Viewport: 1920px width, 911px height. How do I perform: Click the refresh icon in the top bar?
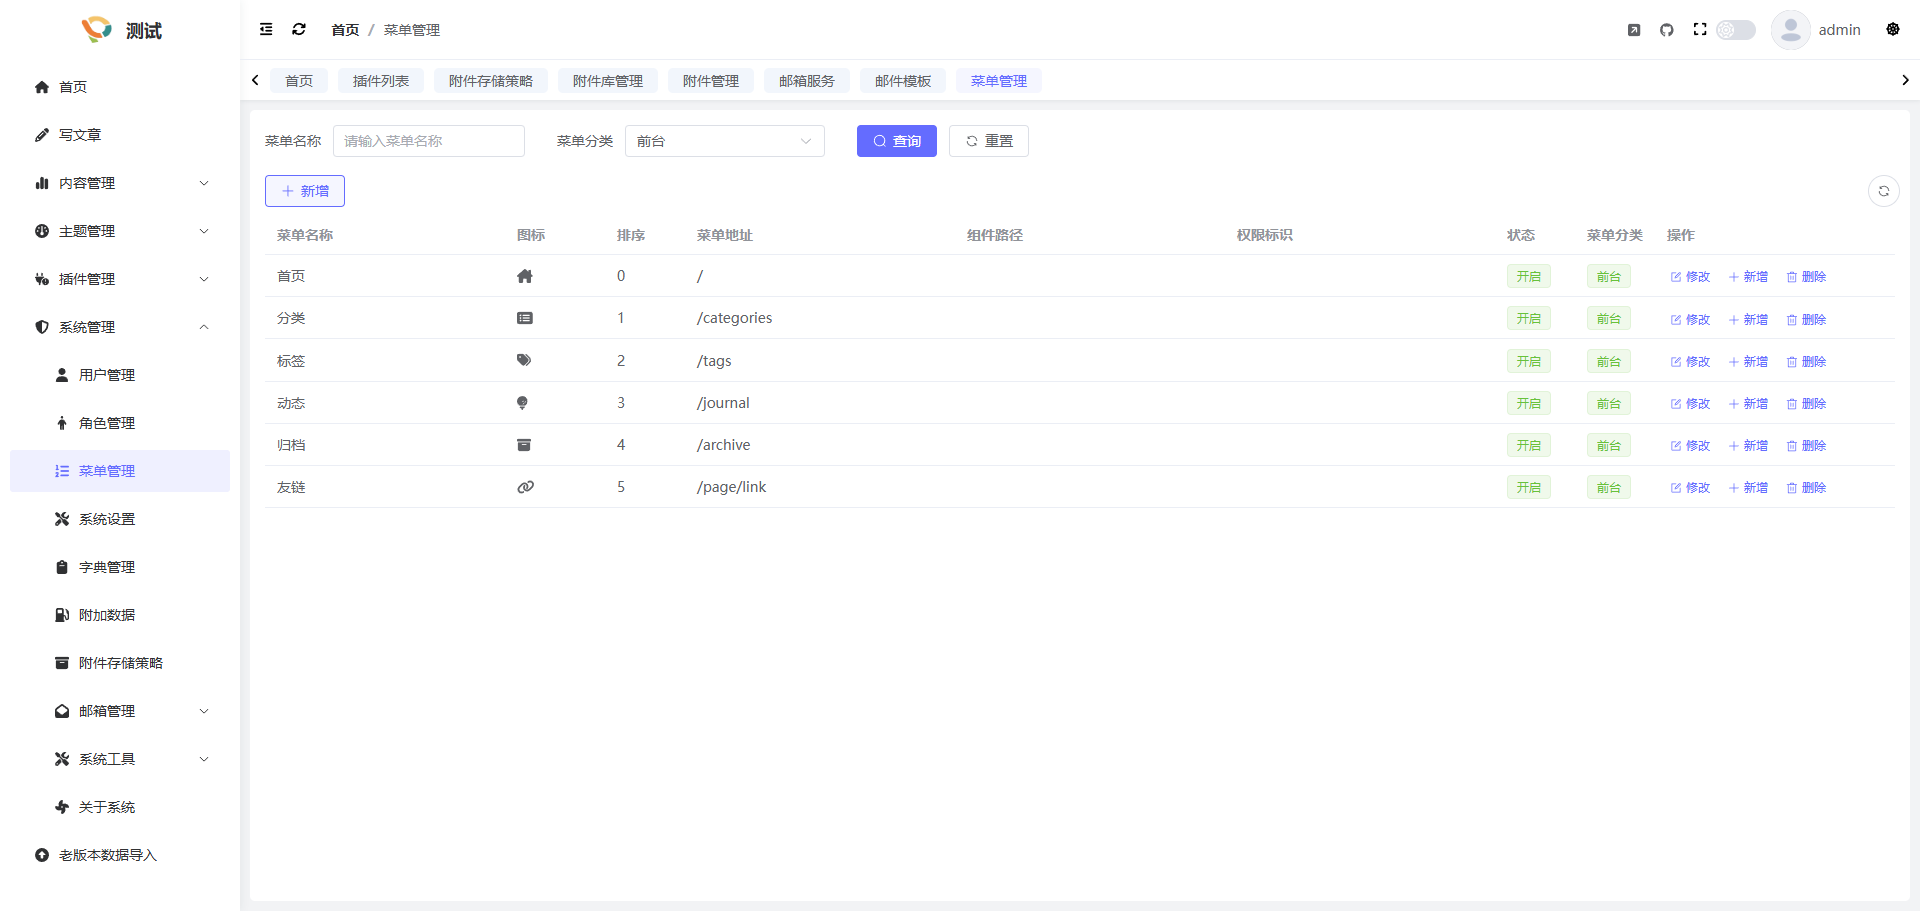(x=298, y=29)
